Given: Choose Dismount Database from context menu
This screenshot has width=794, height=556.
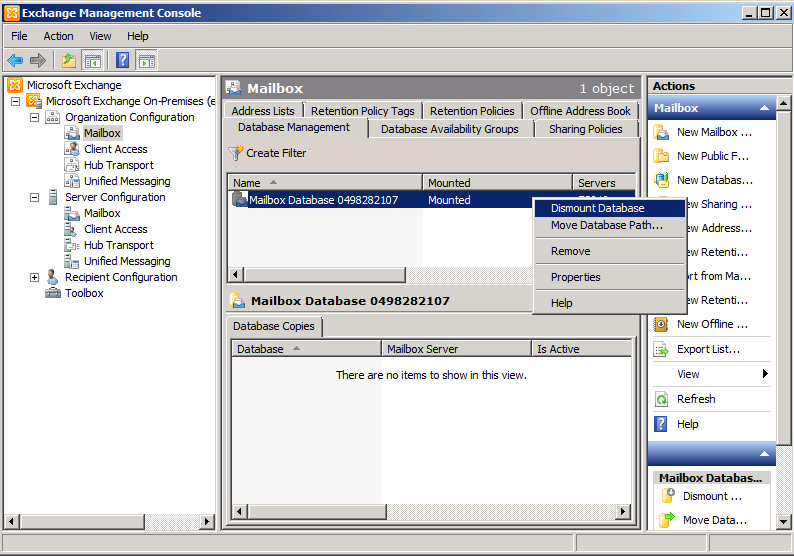Looking at the screenshot, I should coord(597,208).
